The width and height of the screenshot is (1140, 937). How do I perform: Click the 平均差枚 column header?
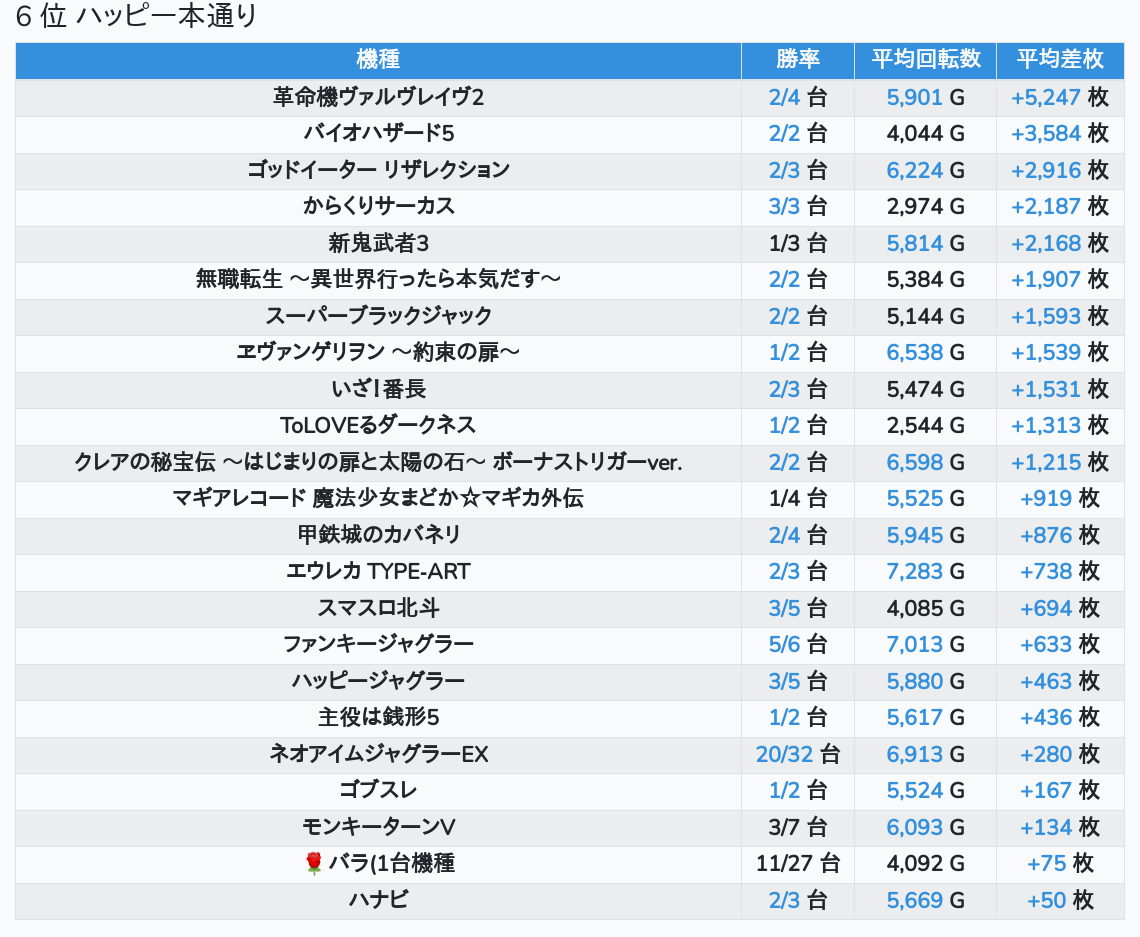point(1059,59)
